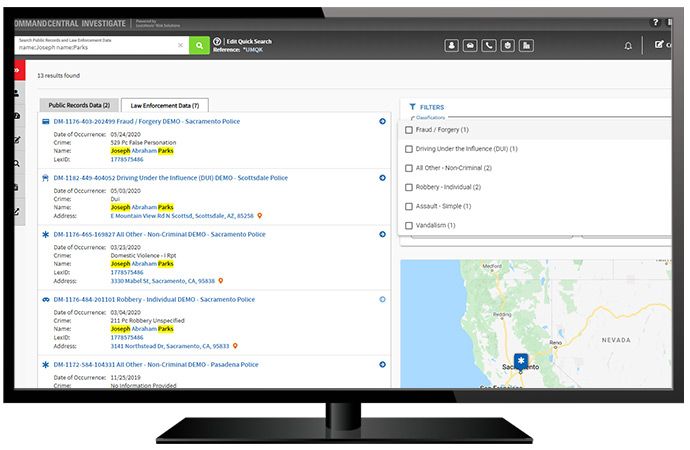690x450 pixels.
Task: Click the person search icon in toolbar
Action: pyautogui.click(x=451, y=45)
